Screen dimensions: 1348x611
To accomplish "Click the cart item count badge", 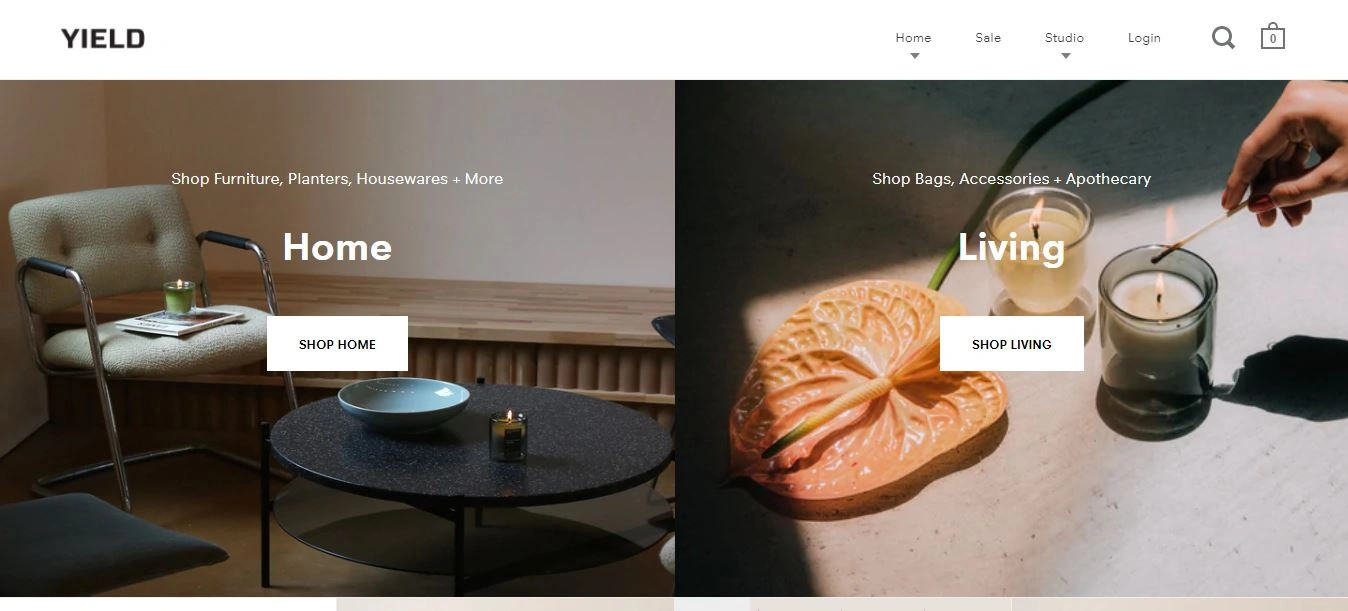I will [x=1272, y=40].
